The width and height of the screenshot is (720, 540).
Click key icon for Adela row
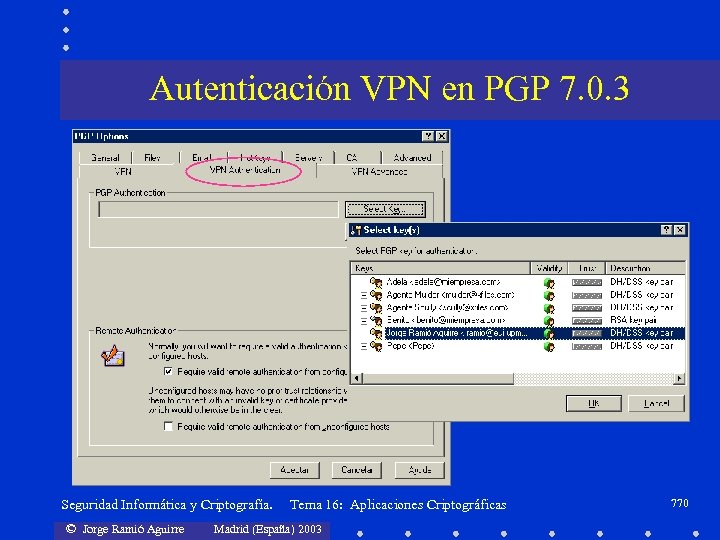pos(376,282)
